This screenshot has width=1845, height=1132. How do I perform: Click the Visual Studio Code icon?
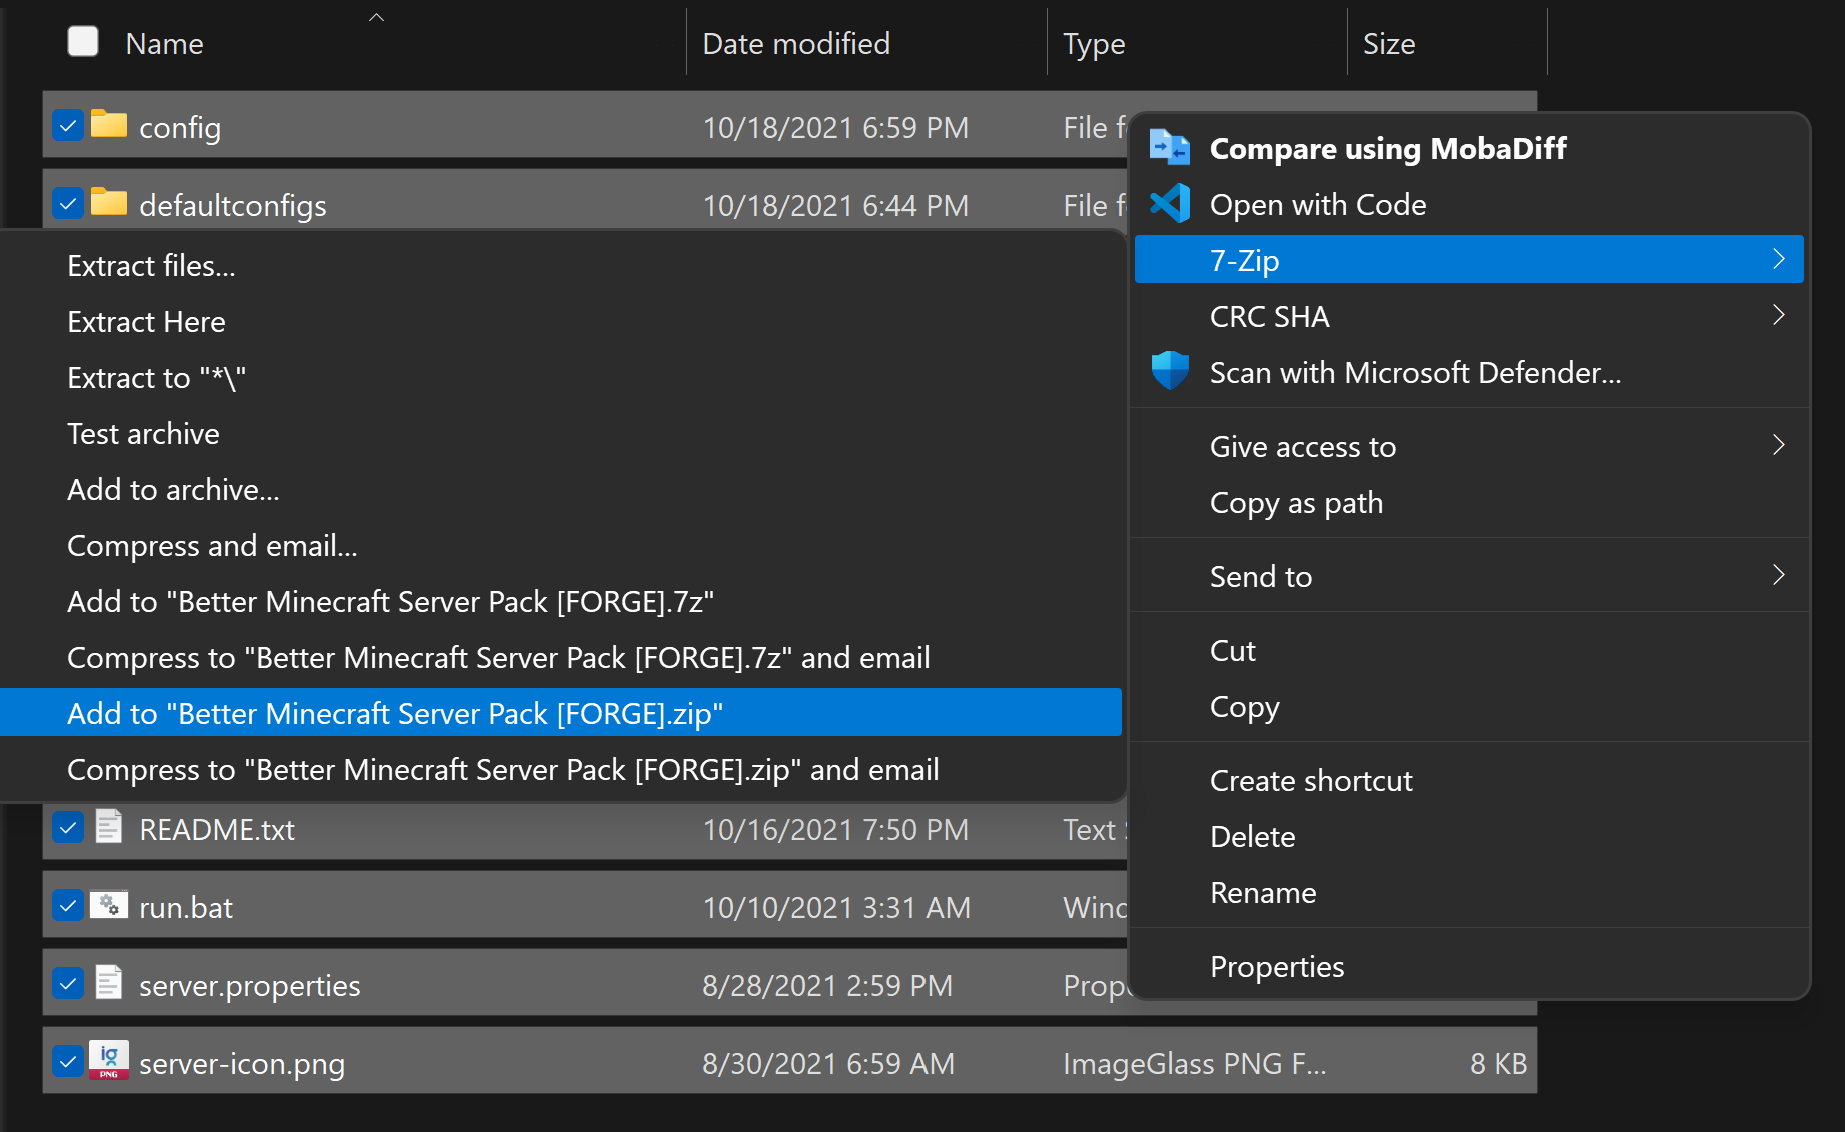pos(1169,204)
